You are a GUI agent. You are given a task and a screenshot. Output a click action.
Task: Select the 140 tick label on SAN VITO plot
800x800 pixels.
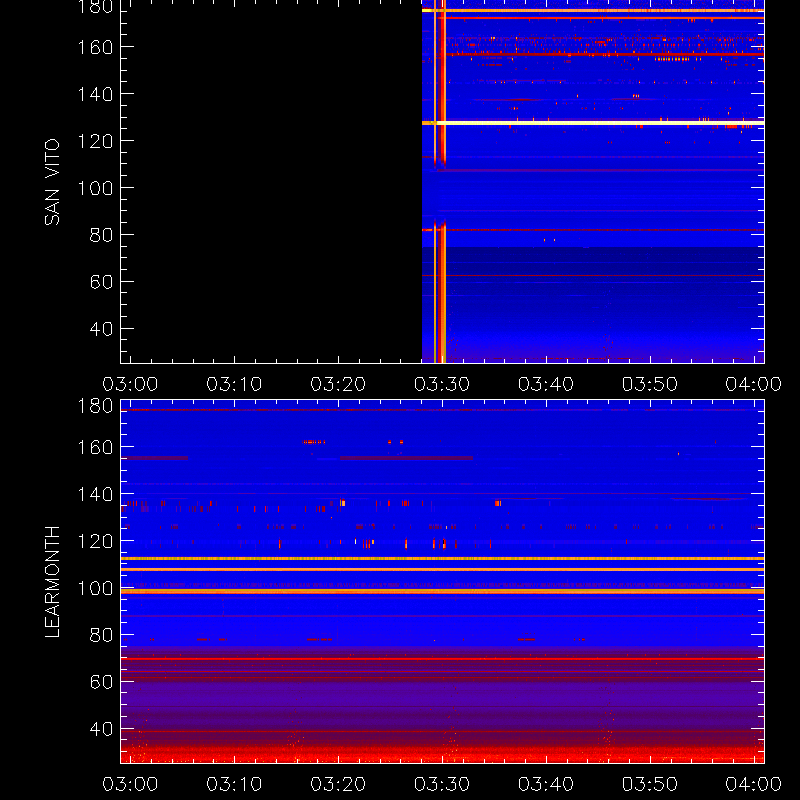(95, 94)
